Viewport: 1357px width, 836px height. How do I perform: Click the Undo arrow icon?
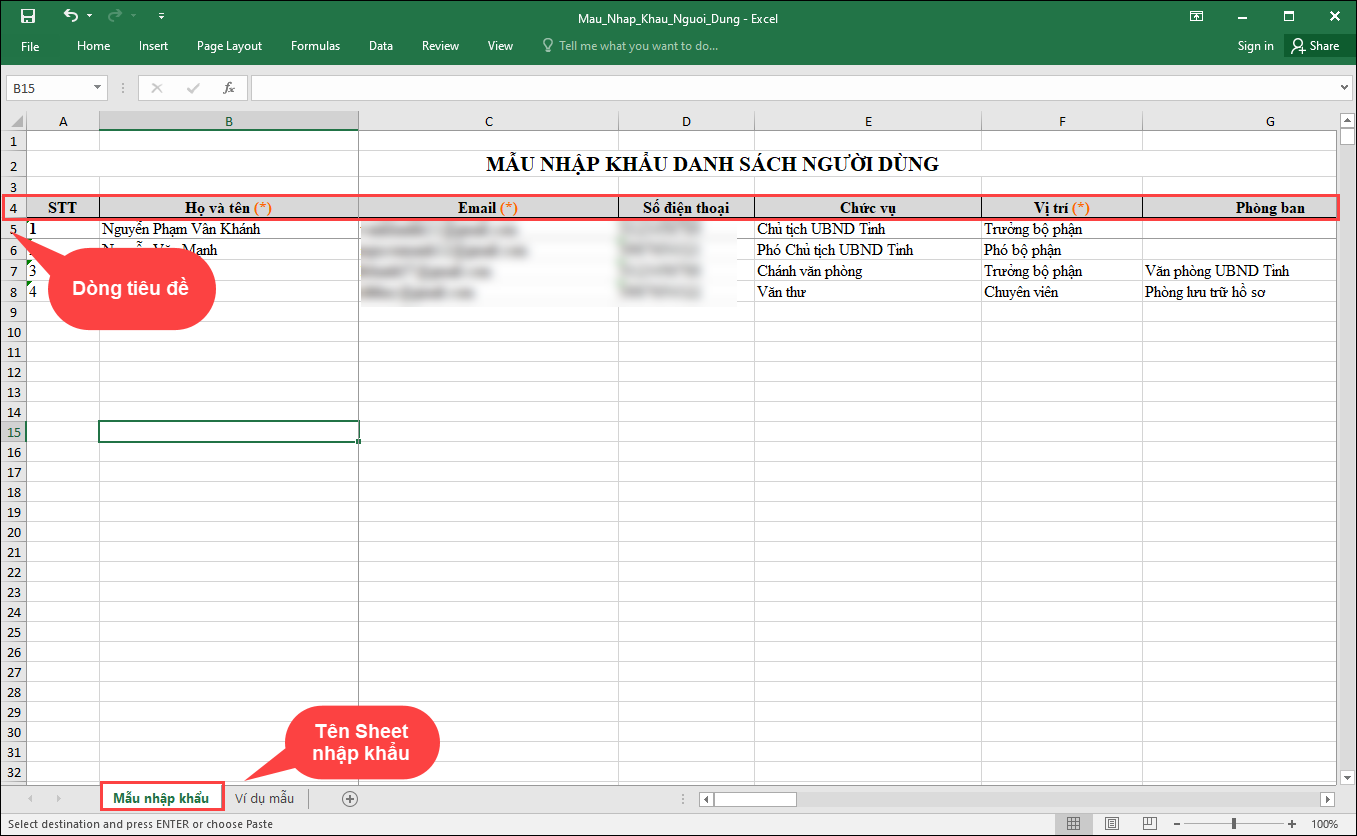[70, 16]
